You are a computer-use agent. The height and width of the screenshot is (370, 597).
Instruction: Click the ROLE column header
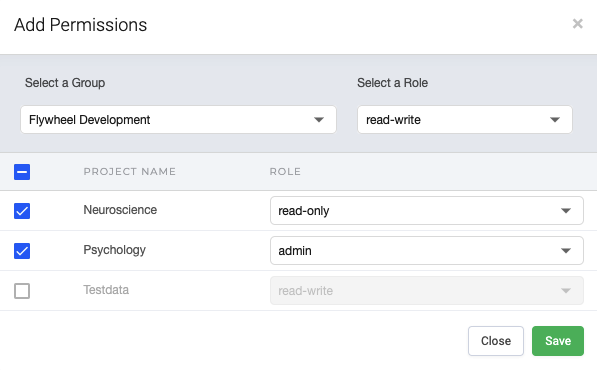[x=285, y=172]
